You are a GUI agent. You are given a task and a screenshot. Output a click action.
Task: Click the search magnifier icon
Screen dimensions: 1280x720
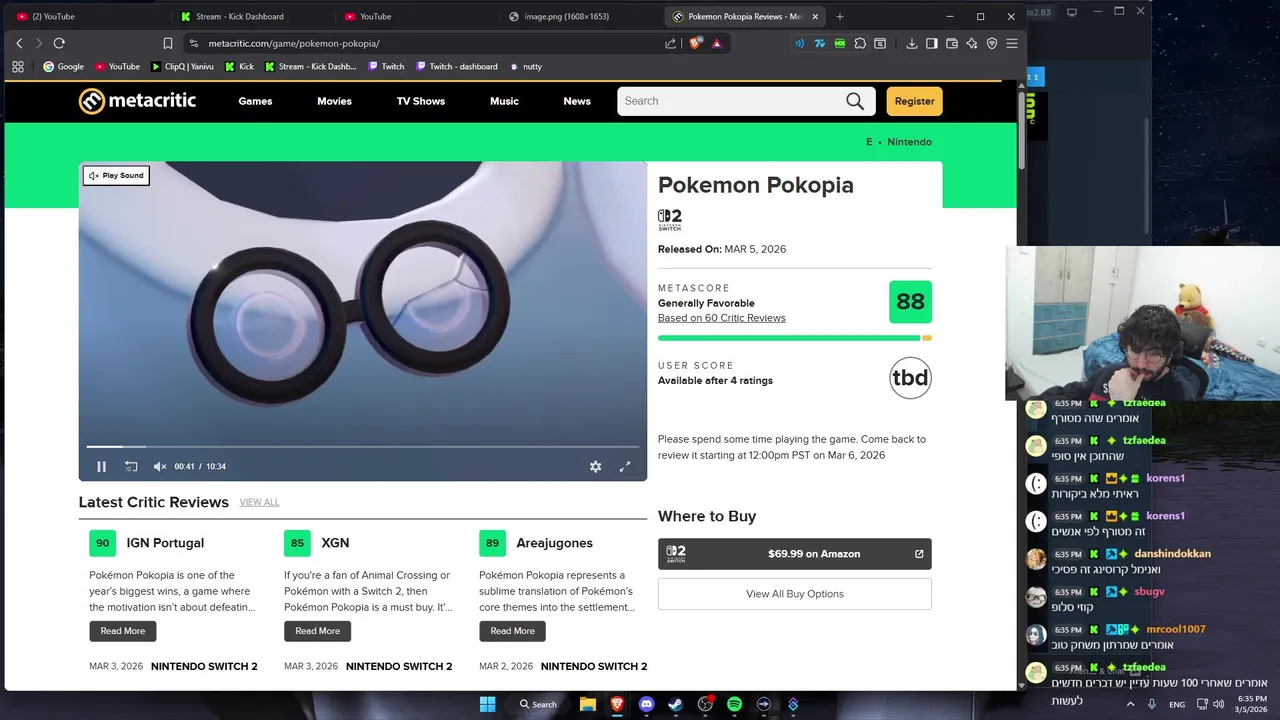pyautogui.click(x=855, y=101)
